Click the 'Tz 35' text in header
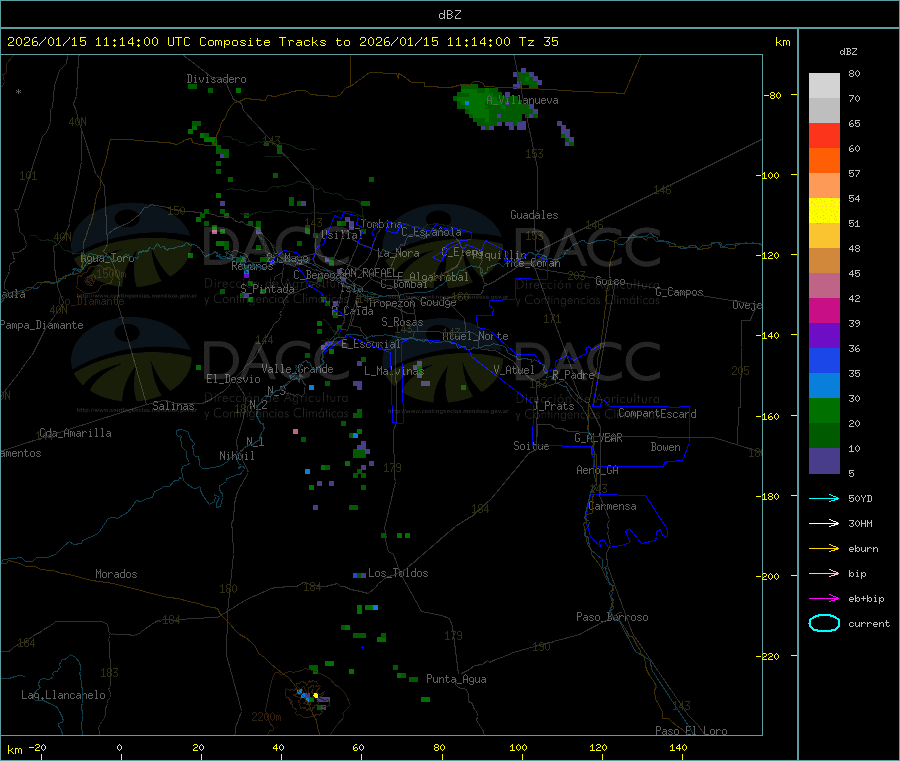The height and width of the screenshot is (761, 900). click(538, 42)
